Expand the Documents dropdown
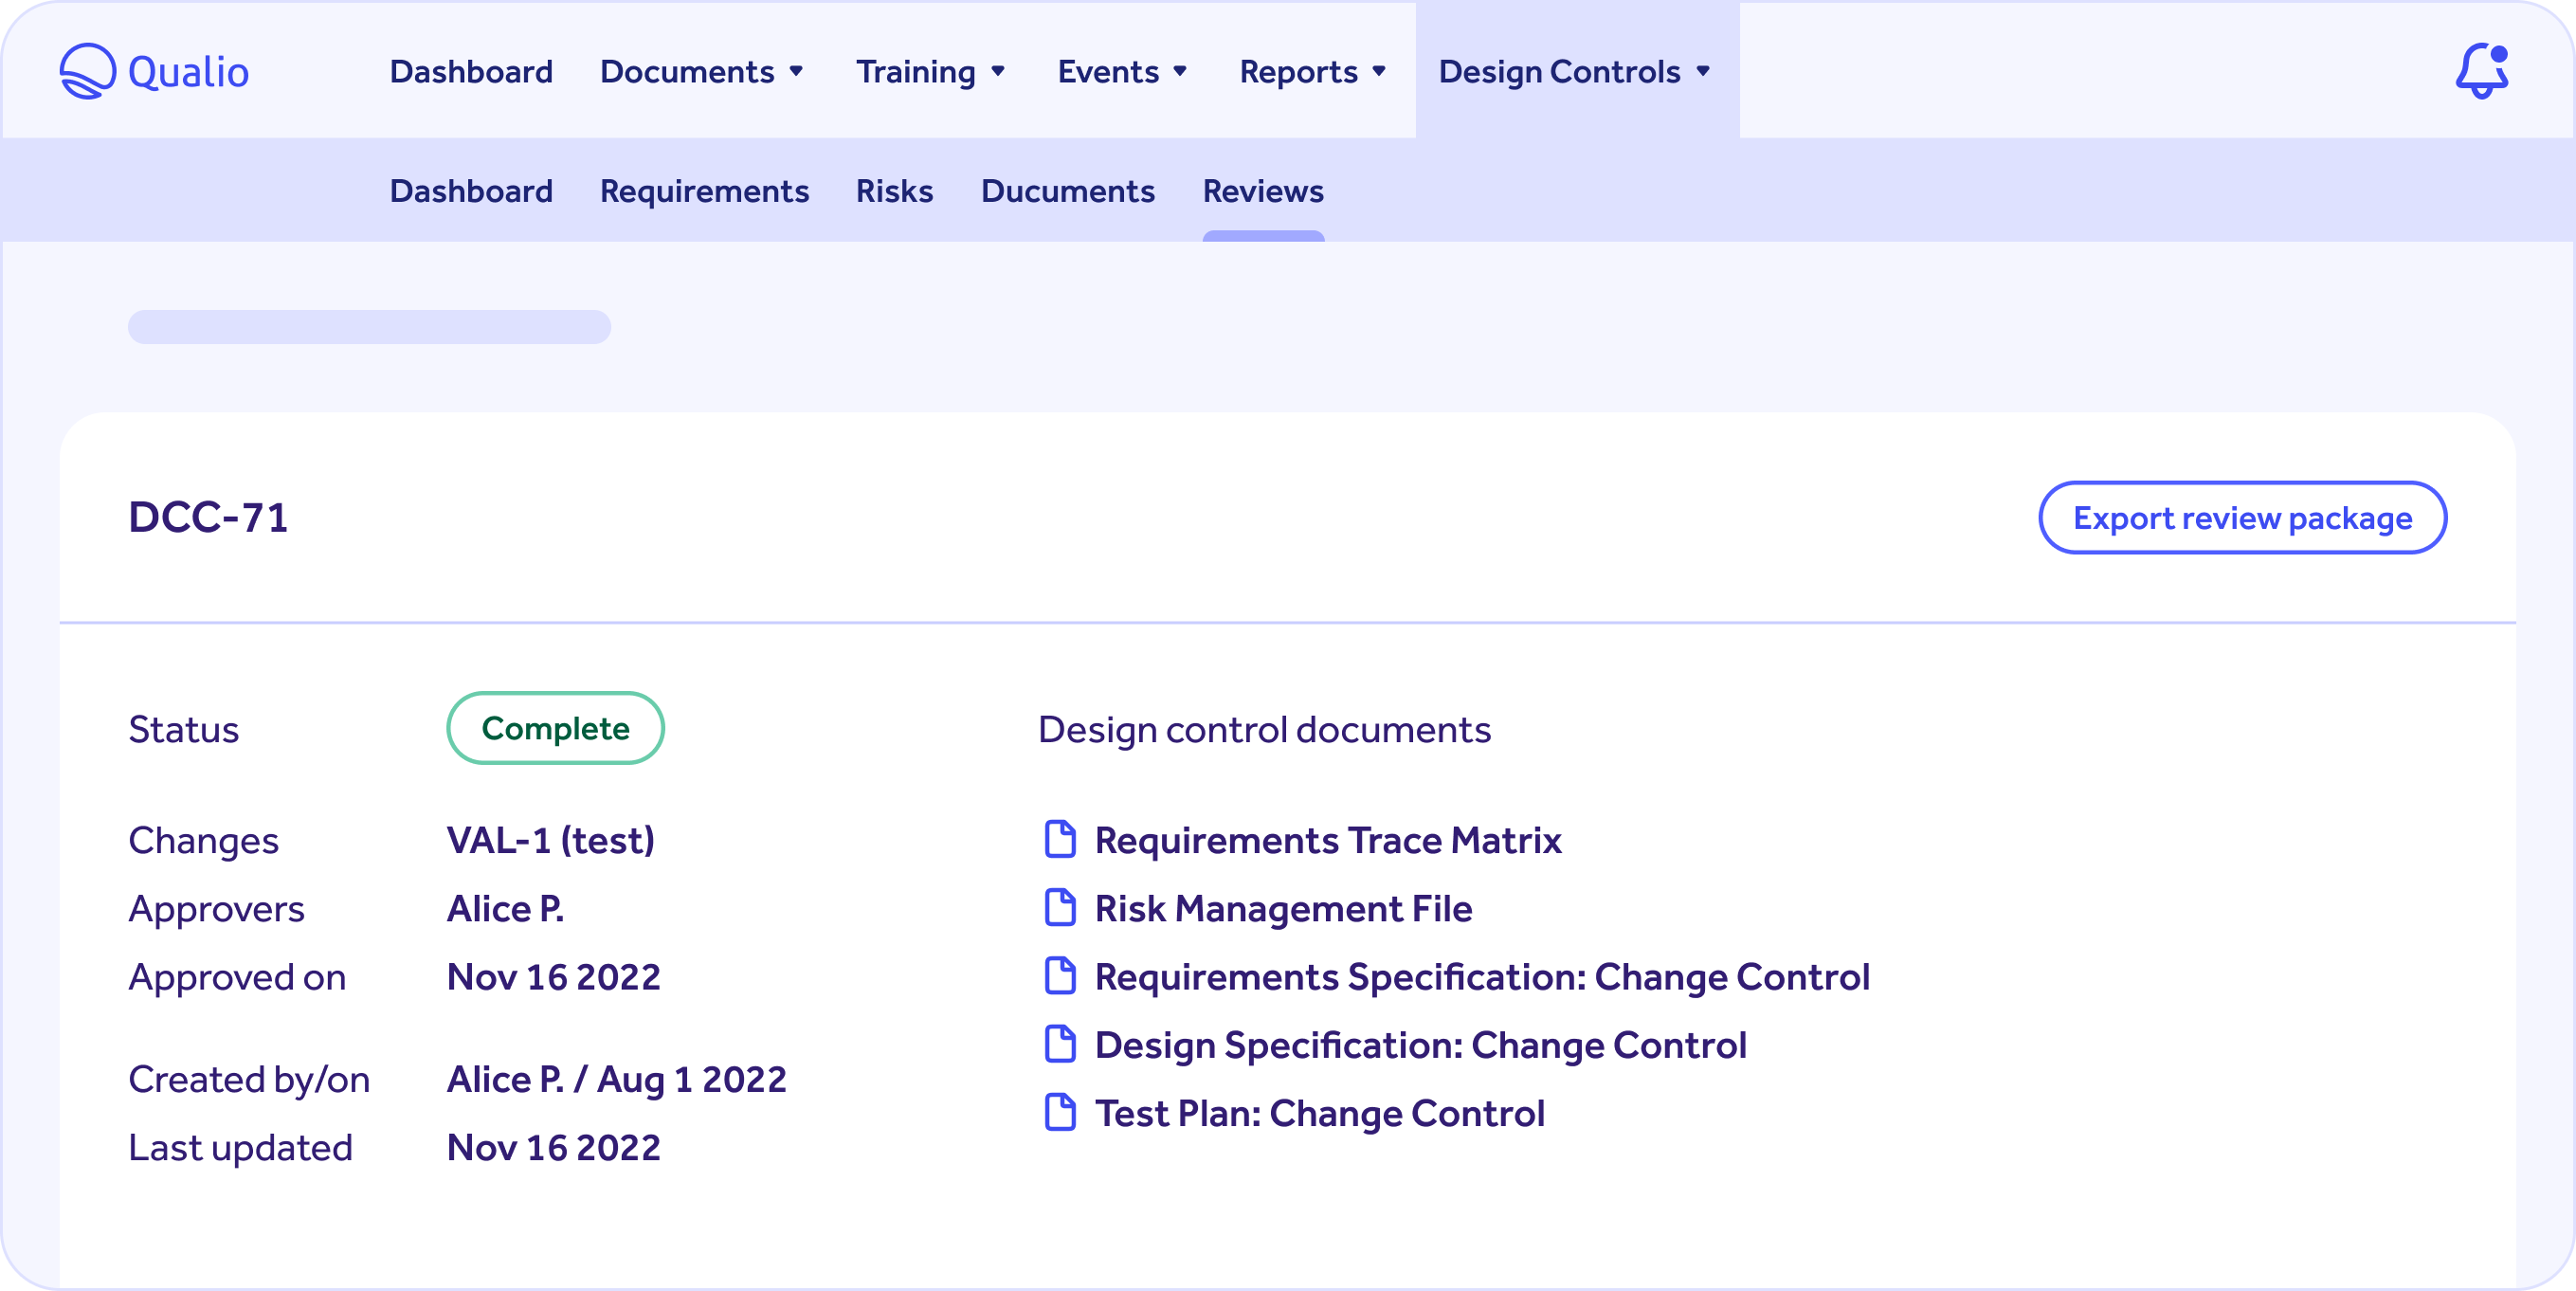 coord(703,71)
